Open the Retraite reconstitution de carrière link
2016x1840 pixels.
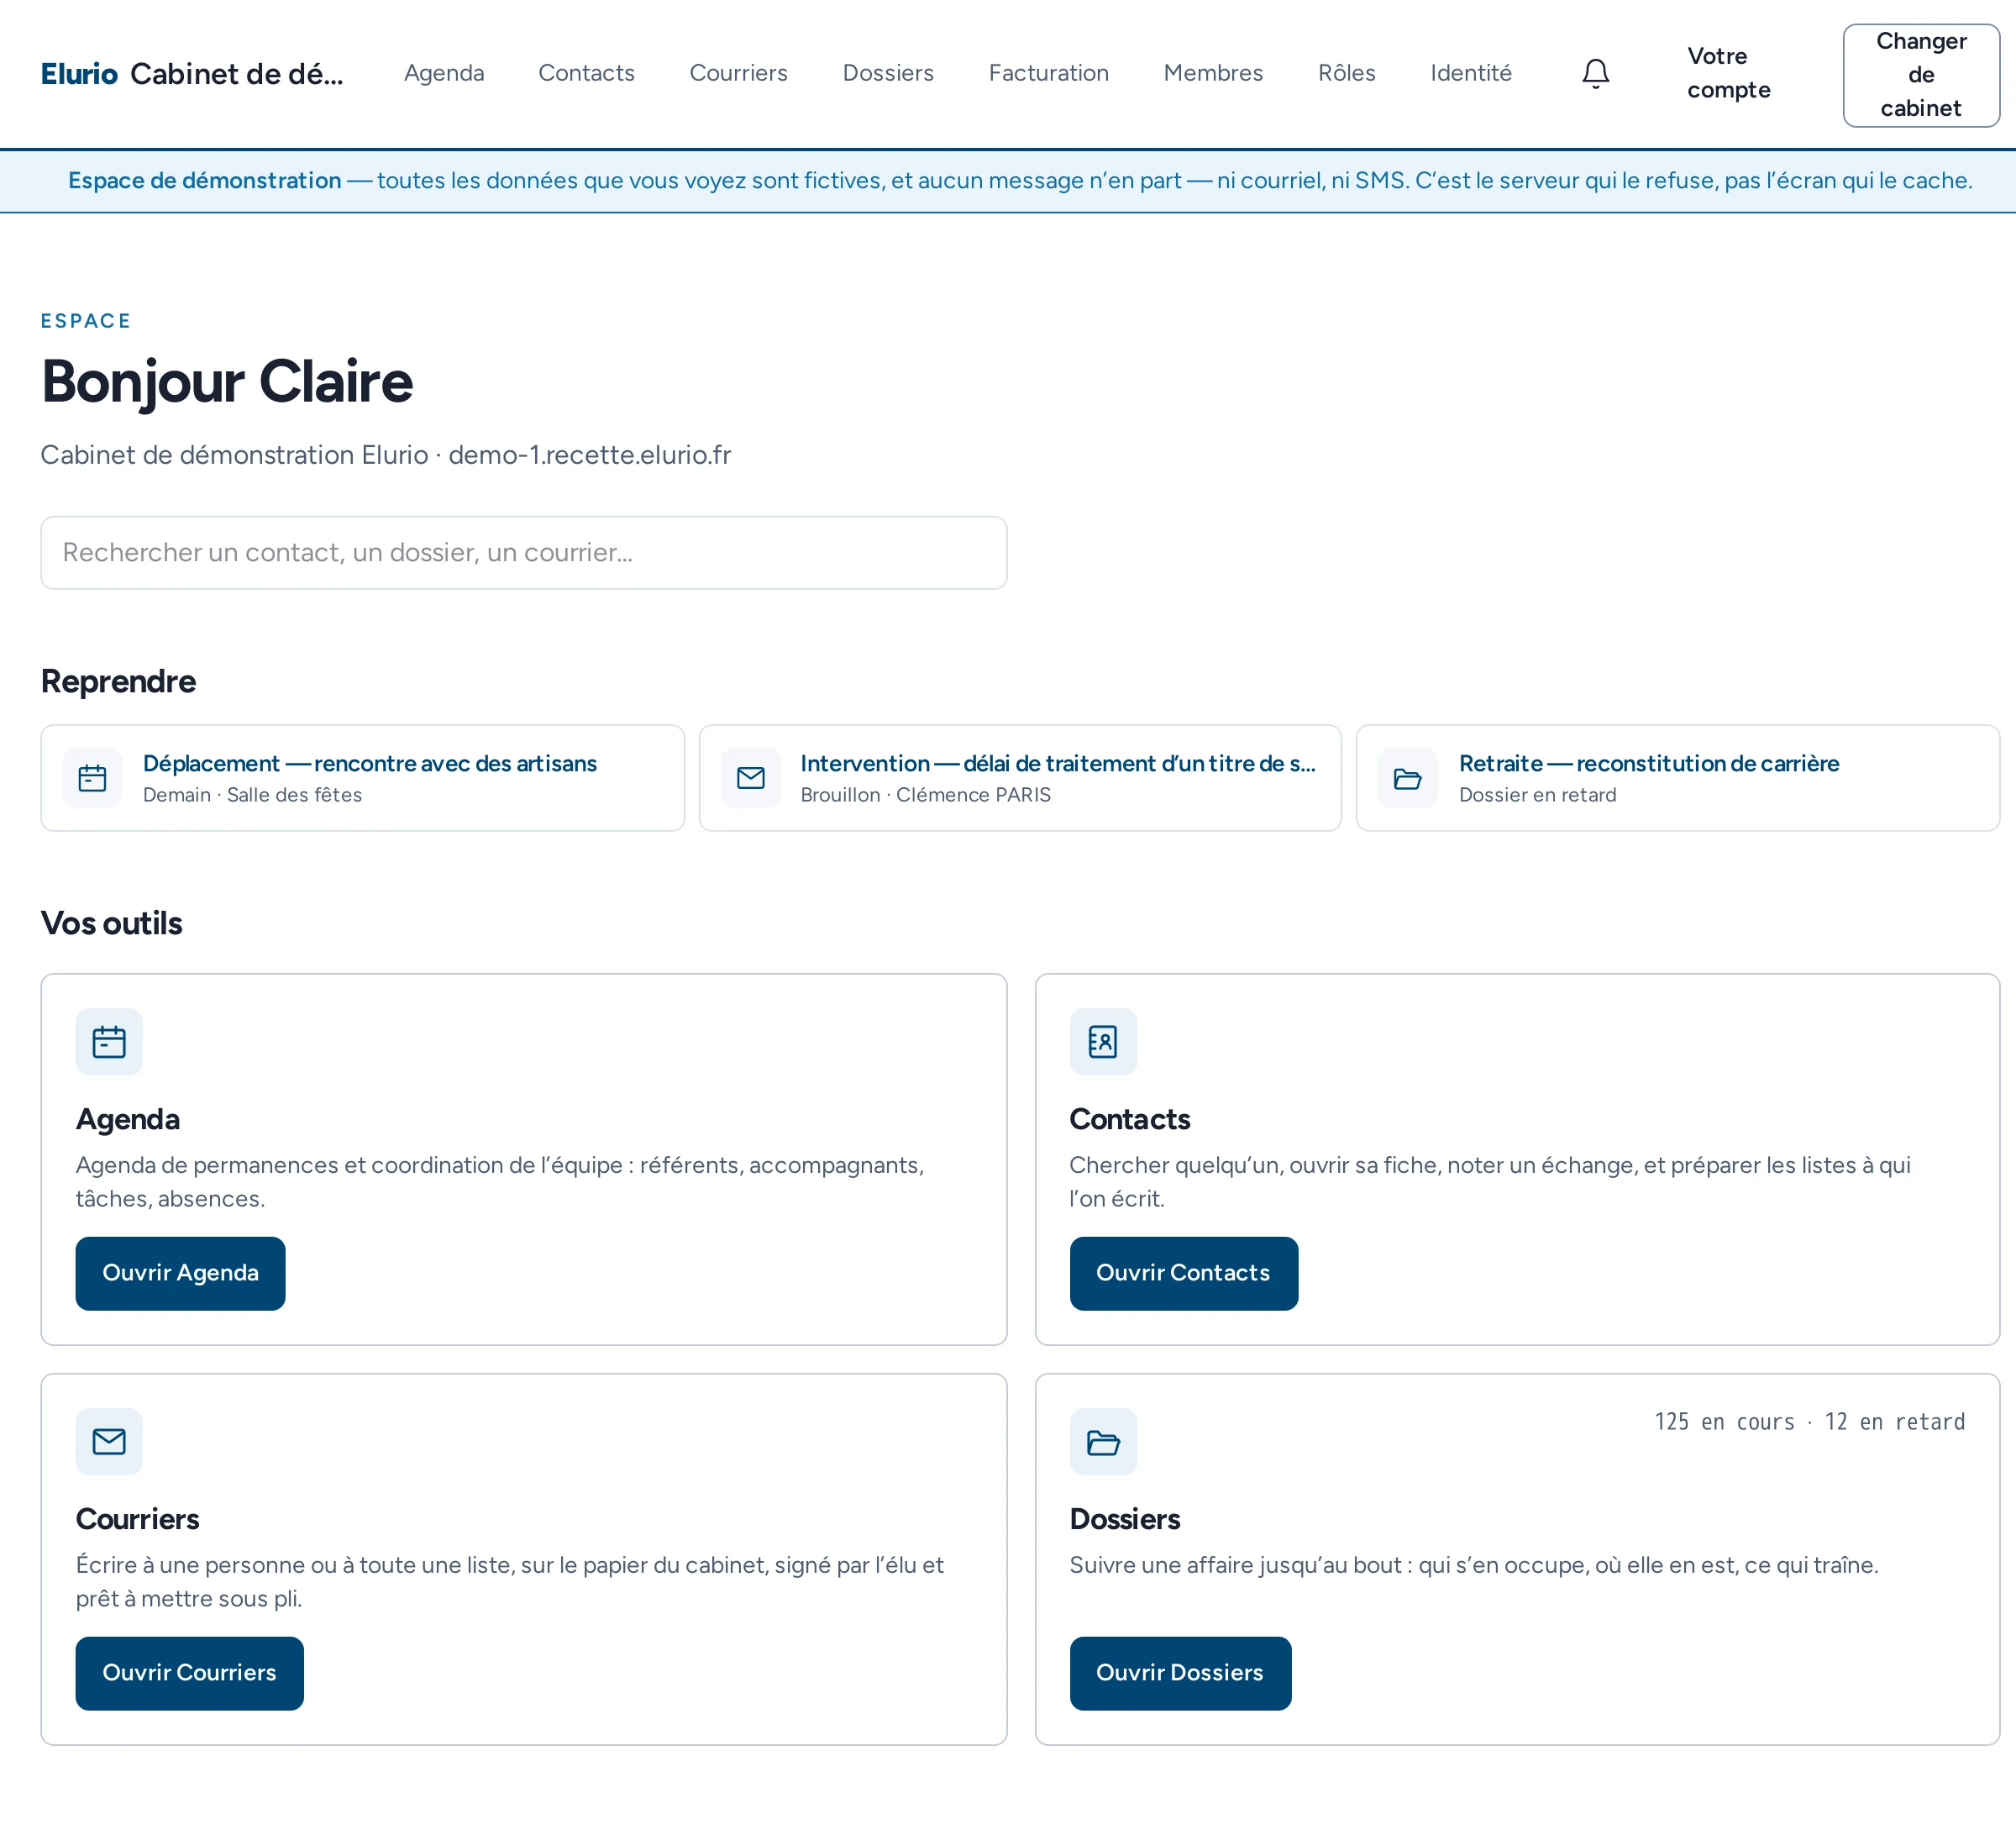1648,763
